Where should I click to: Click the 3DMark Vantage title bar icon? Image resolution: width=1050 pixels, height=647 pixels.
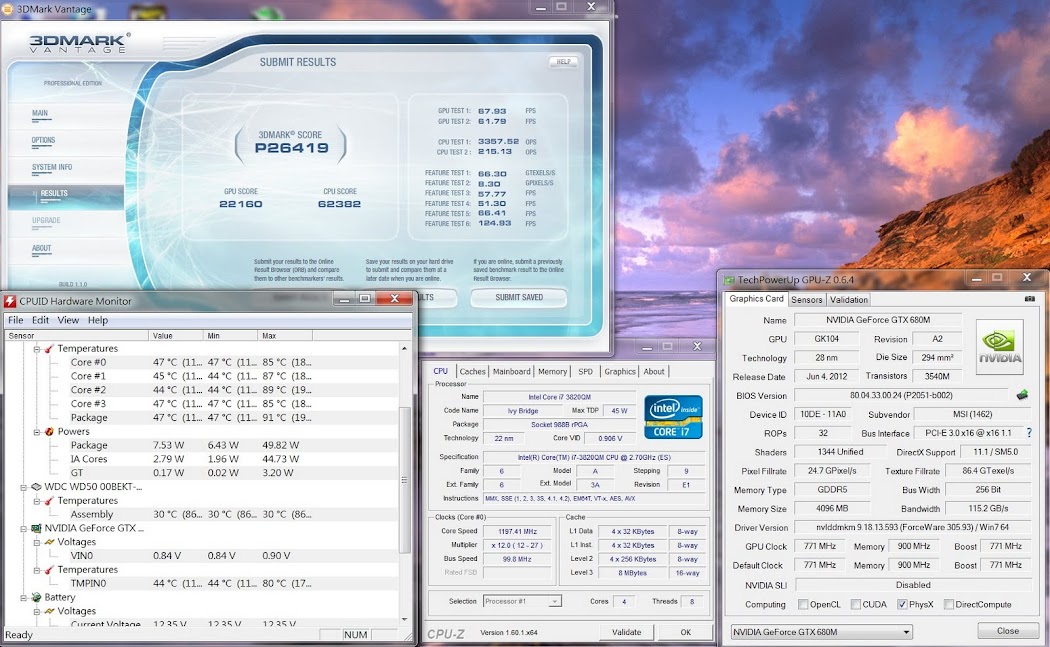pyautogui.click(x=7, y=9)
